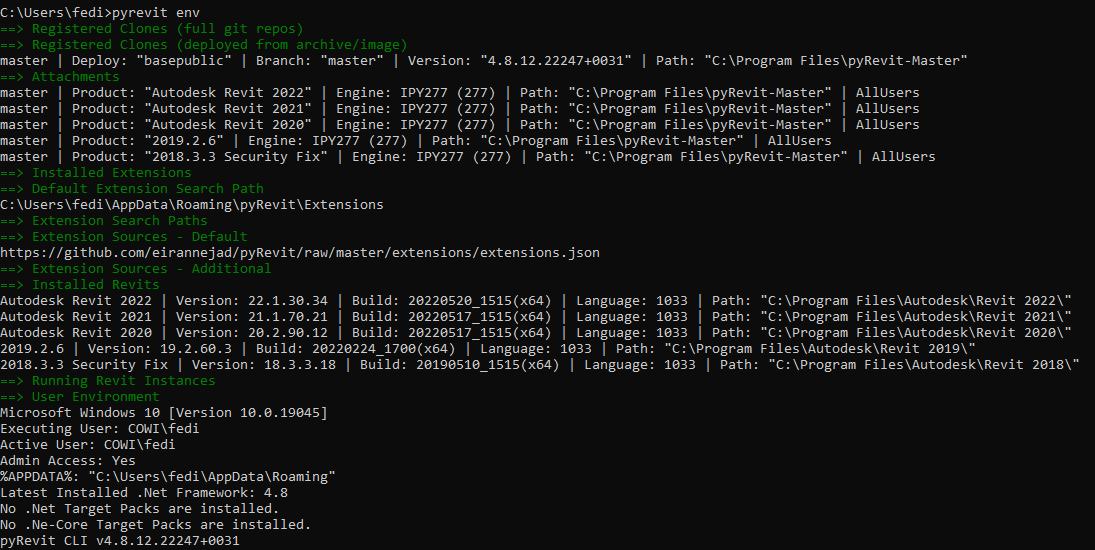Click the 'Registered Clones (full git repos)' heading
Viewport: 1095px width, 550px height.
pyautogui.click(x=168, y=29)
